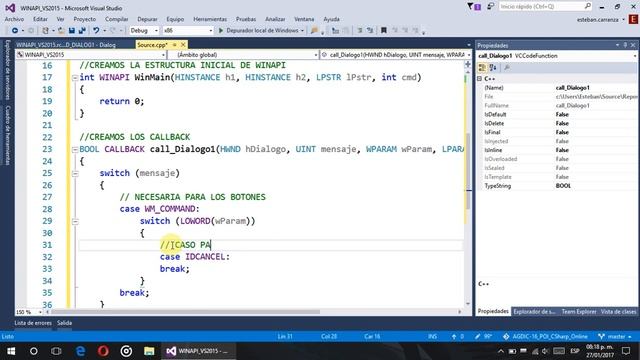640x360 pixels.
Task: Open the esteban.carranza account dropdown
Action: pos(623,20)
